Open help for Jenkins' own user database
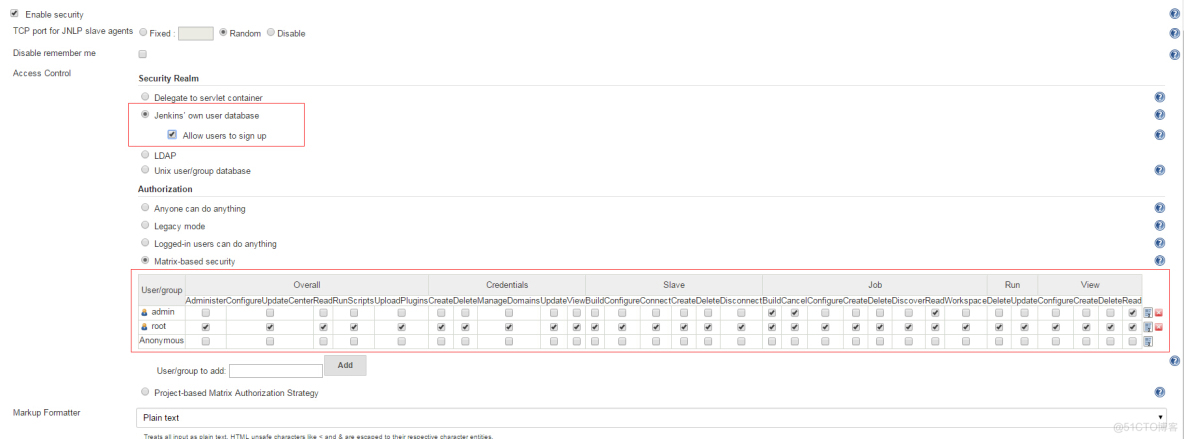 1160,115
